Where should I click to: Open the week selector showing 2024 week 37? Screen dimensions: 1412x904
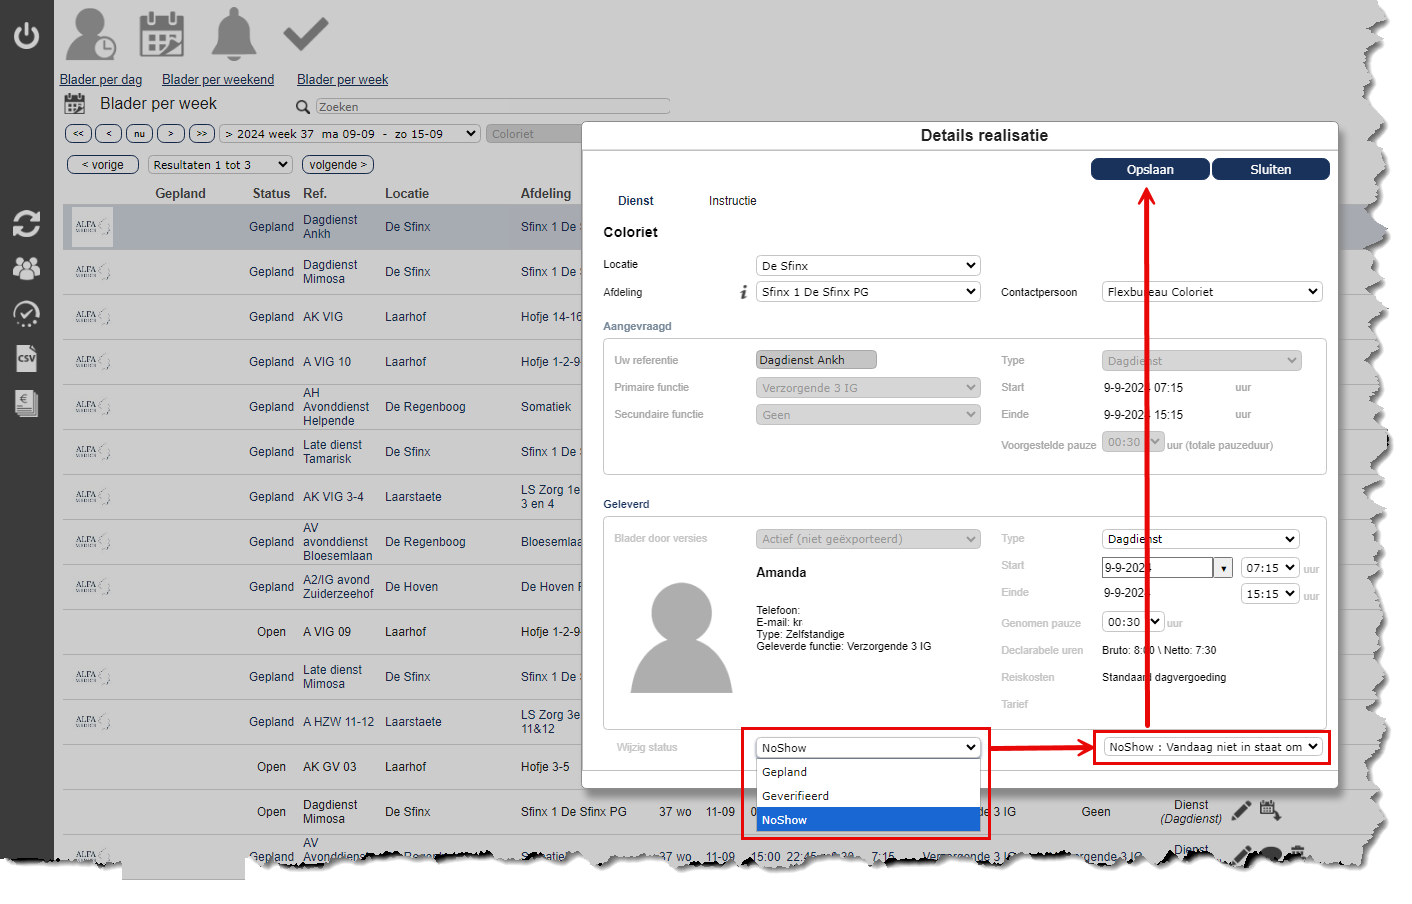coord(351,133)
